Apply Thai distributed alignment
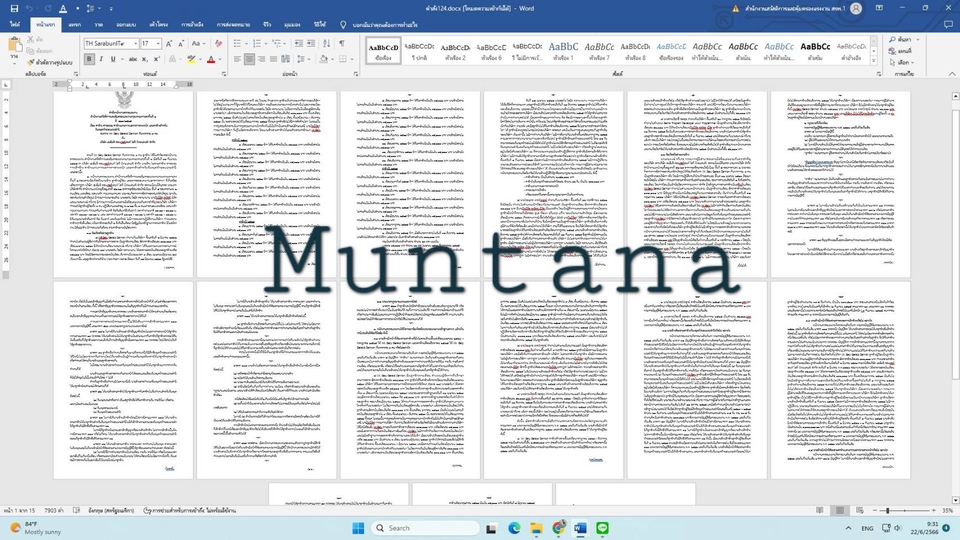 coord(285,59)
